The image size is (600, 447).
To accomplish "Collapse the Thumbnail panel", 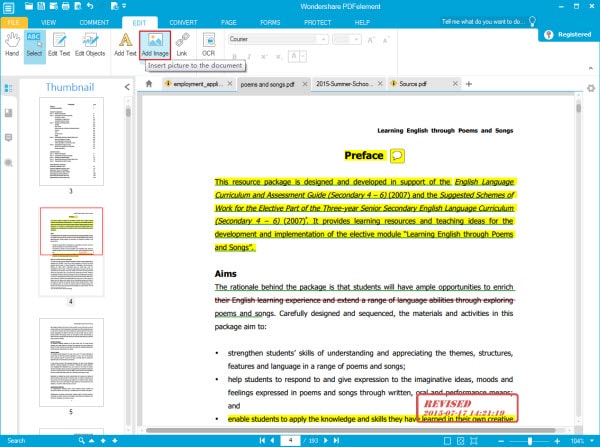I will click(x=127, y=87).
